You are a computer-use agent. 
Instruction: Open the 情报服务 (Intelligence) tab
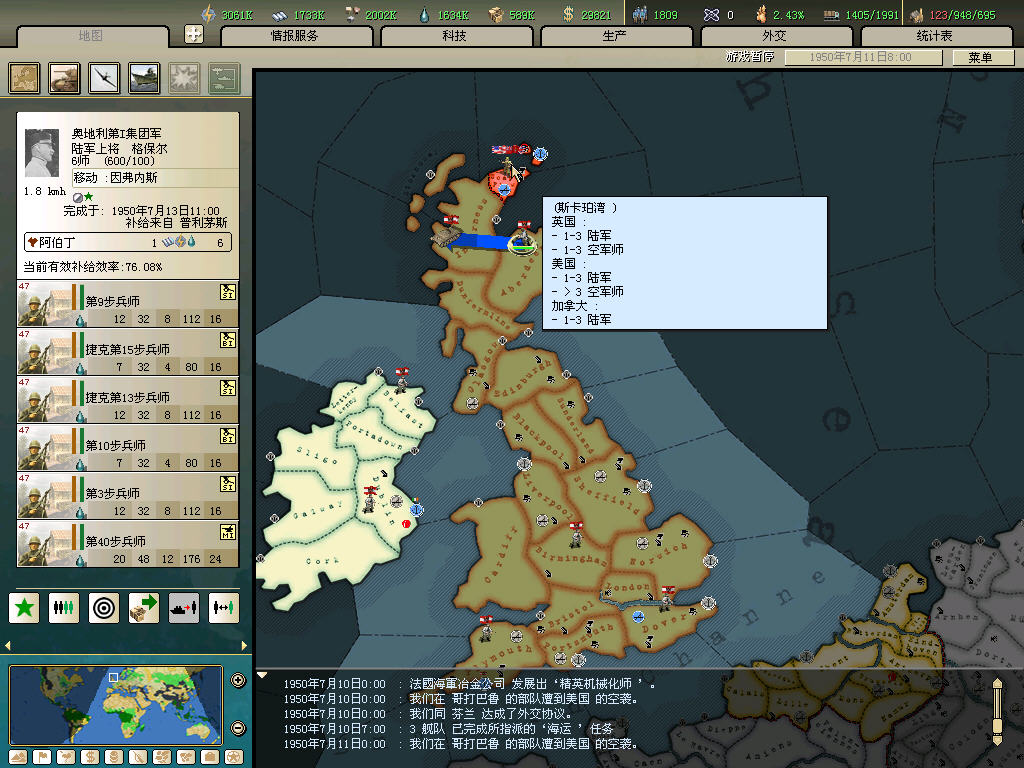295,36
